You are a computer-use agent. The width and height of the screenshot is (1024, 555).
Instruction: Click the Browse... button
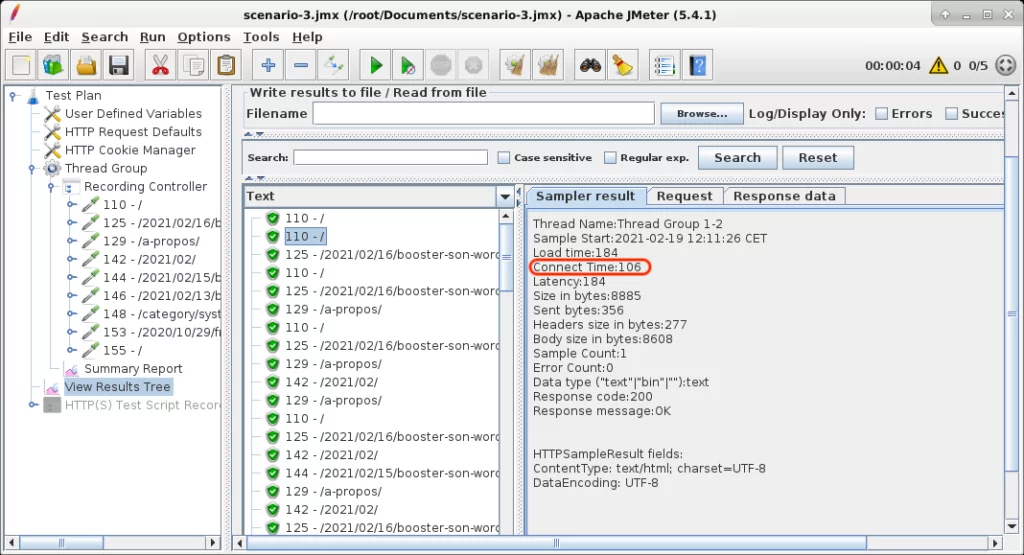pos(702,114)
